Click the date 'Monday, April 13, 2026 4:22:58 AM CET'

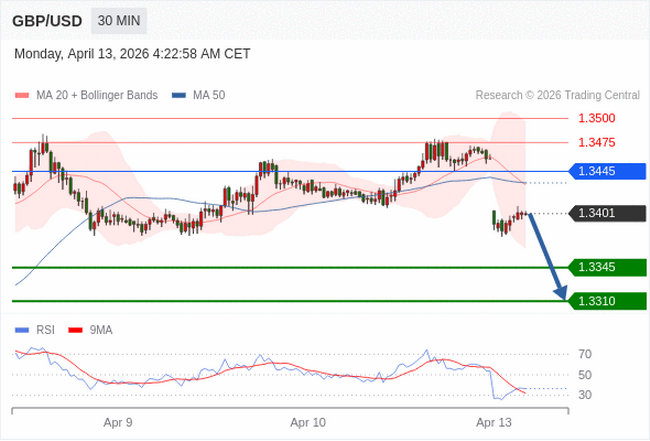pyautogui.click(x=132, y=54)
